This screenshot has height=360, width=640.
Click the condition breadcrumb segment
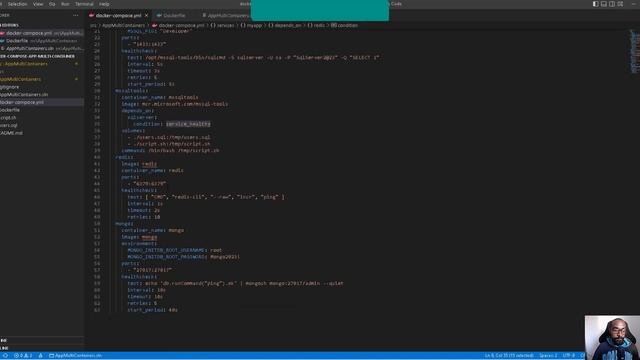[x=344, y=25]
